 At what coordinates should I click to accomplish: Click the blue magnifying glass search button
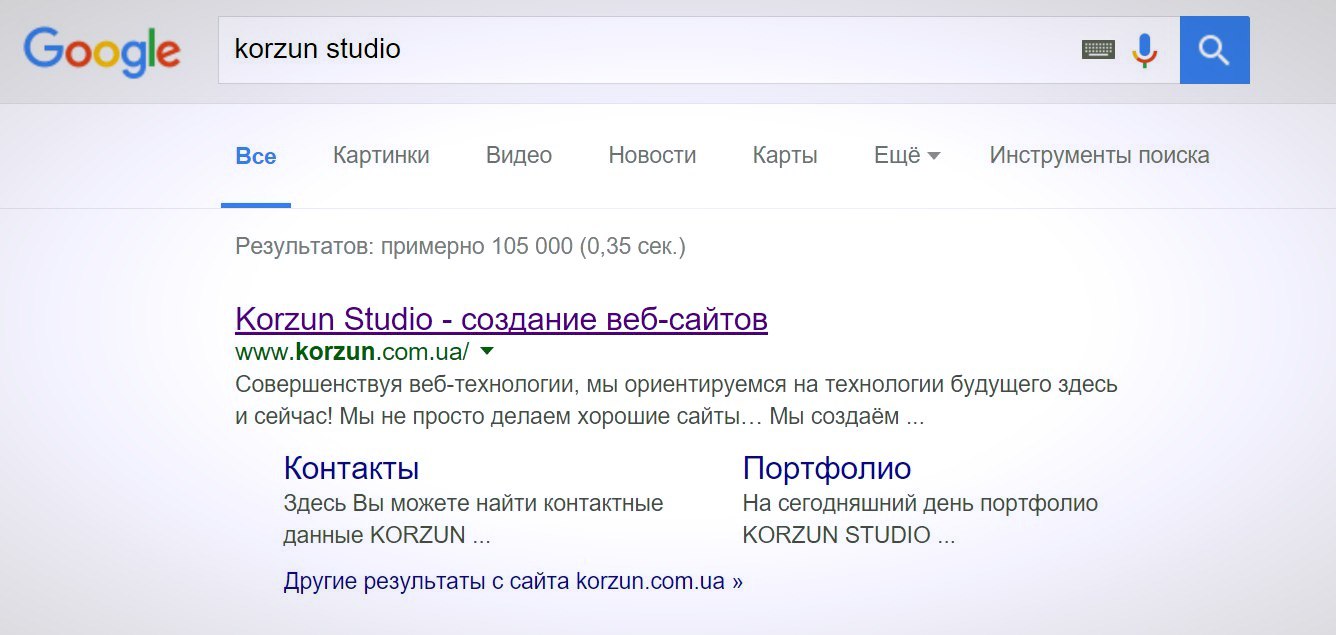tap(1213, 49)
